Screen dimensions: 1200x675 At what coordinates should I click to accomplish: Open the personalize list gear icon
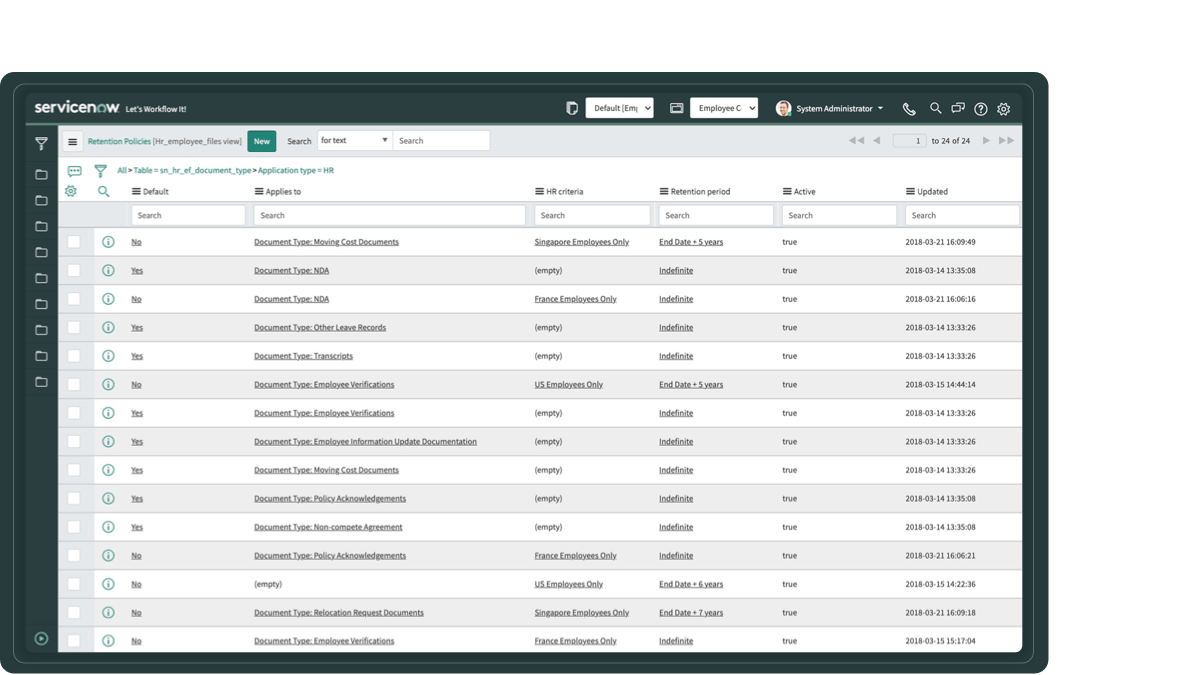tap(70, 191)
